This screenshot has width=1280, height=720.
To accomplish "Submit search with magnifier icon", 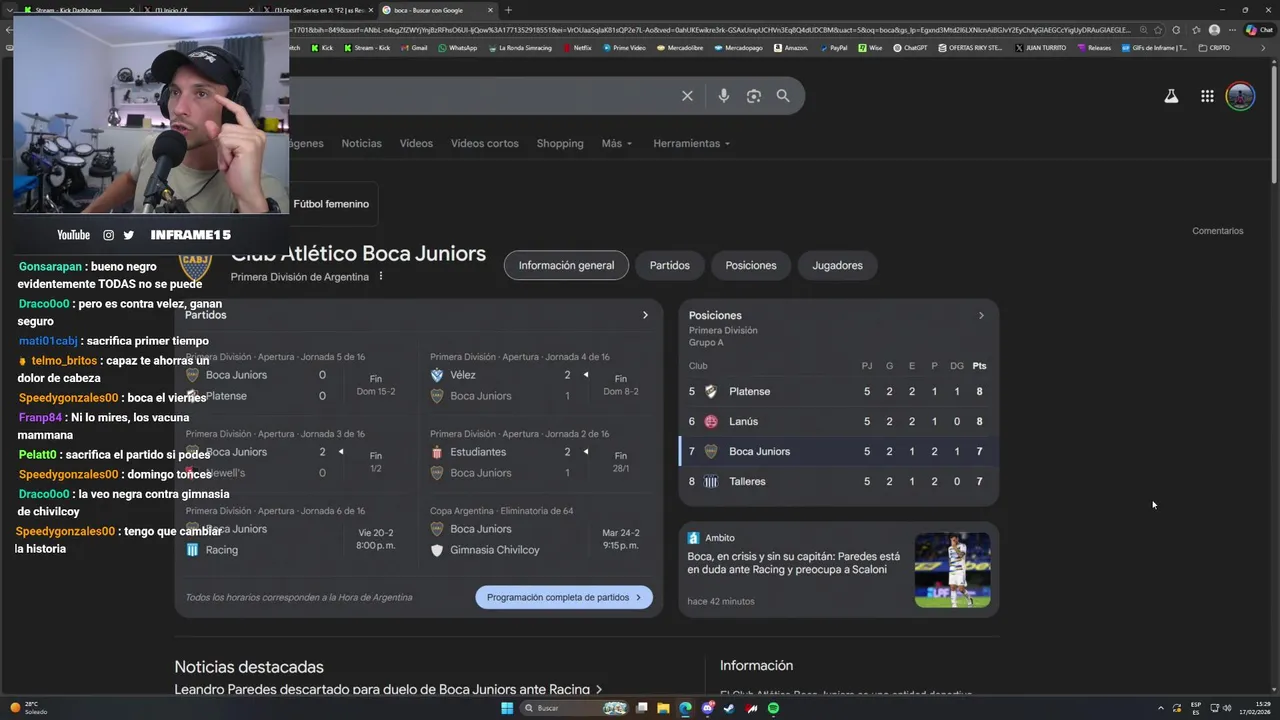I will tap(783, 96).
